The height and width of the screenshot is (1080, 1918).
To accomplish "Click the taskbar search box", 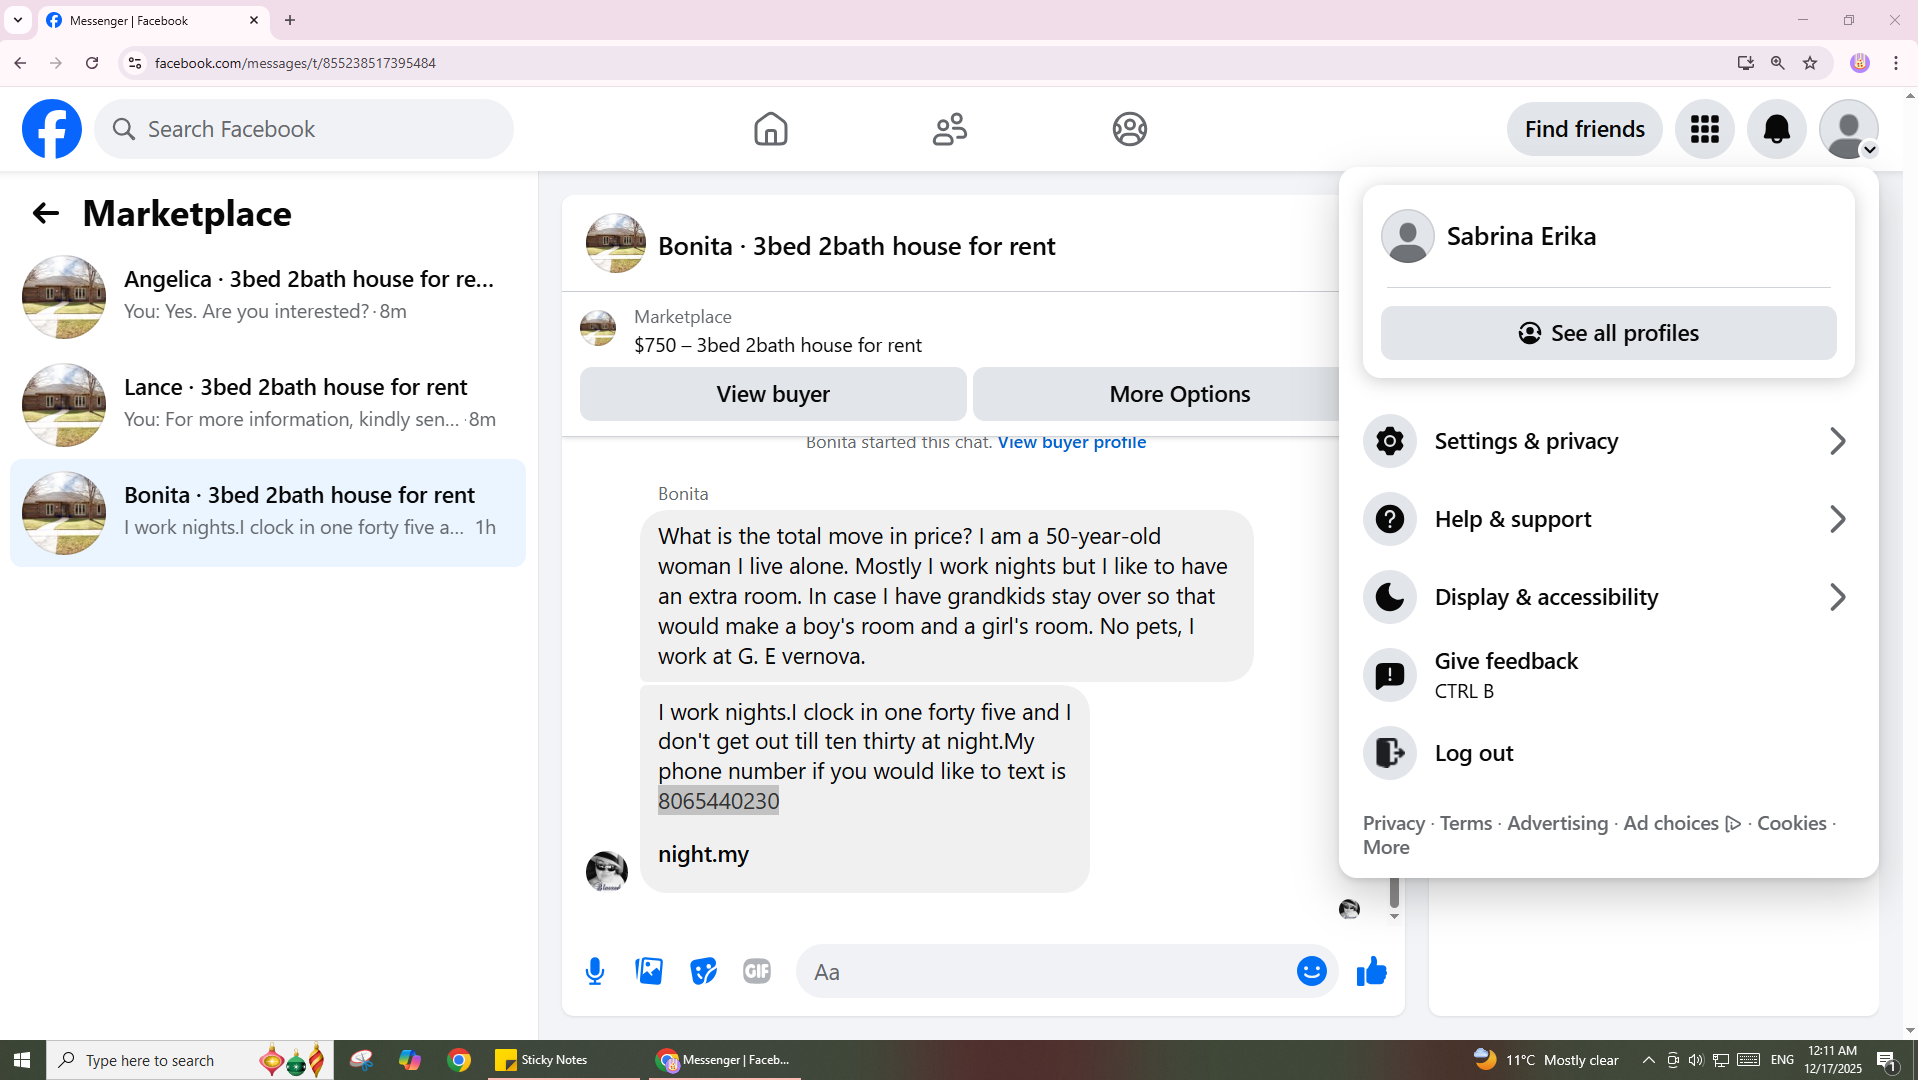I will tap(190, 1060).
